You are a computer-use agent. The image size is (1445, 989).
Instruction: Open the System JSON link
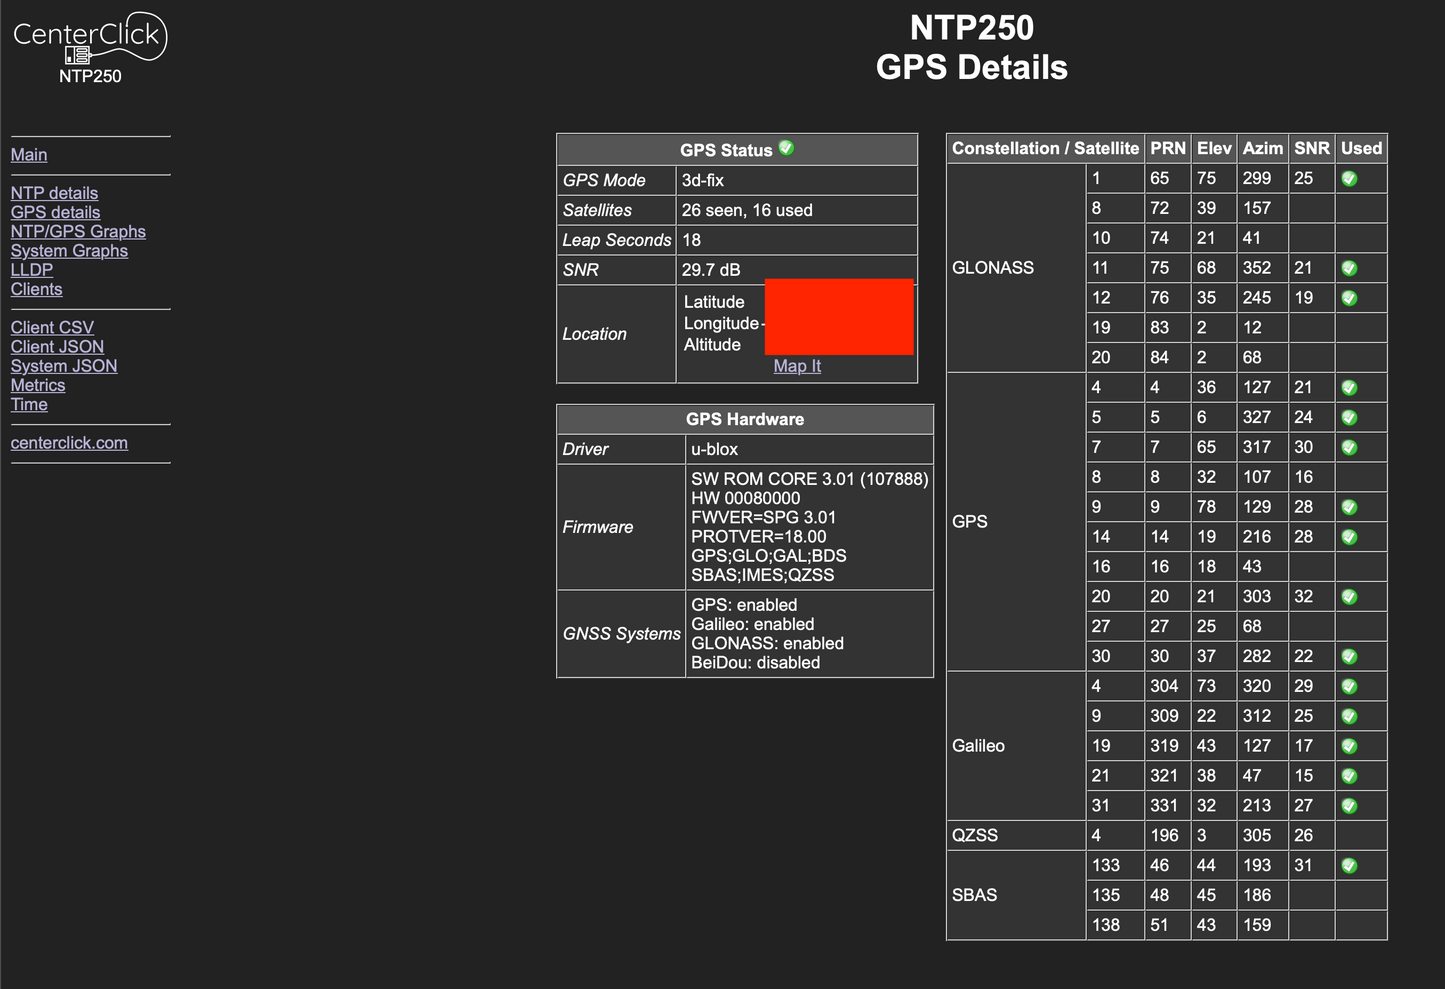click(64, 366)
